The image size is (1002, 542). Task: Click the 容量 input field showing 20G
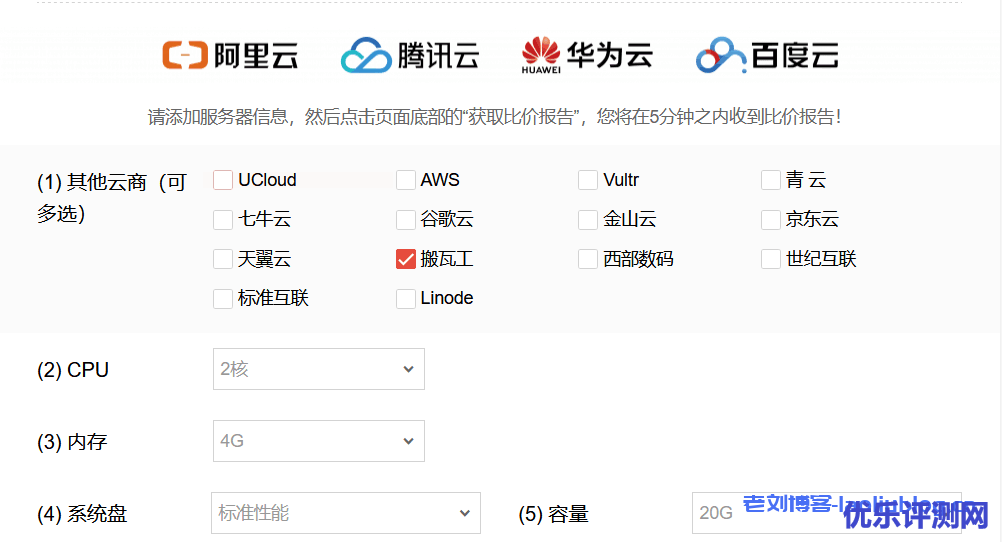click(827, 513)
